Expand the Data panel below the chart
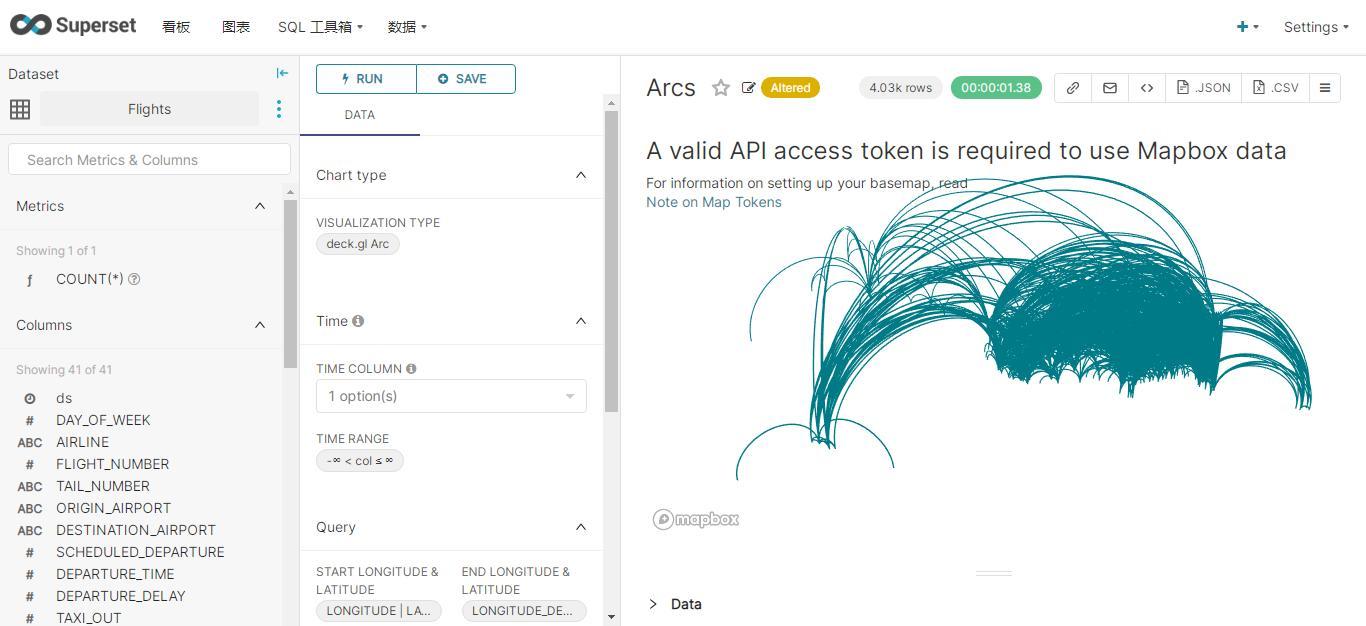 (654, 604)
